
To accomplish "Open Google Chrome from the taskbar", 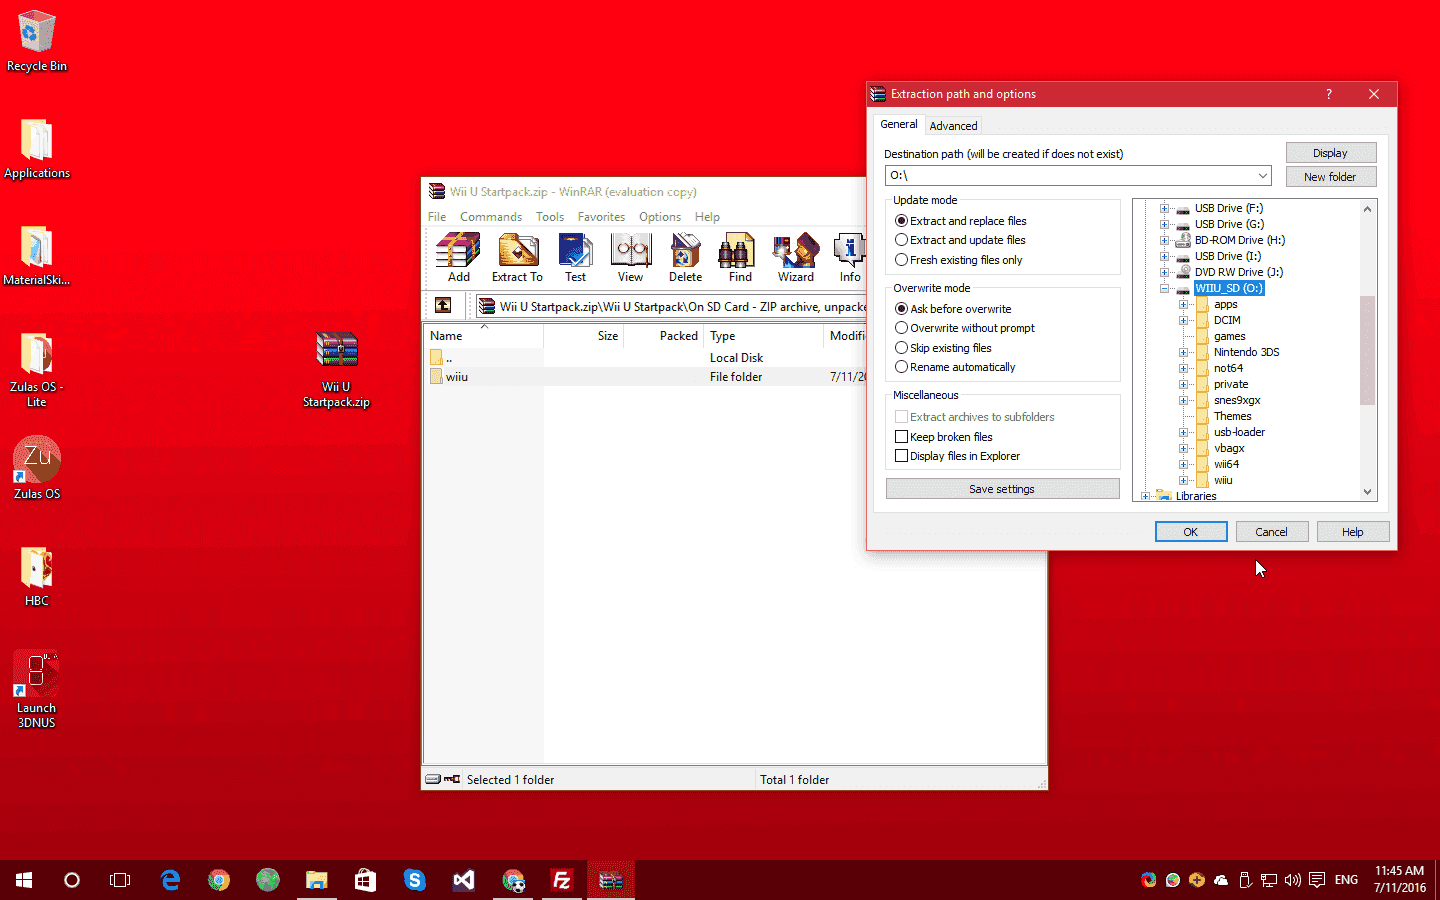I will [219, 880].
